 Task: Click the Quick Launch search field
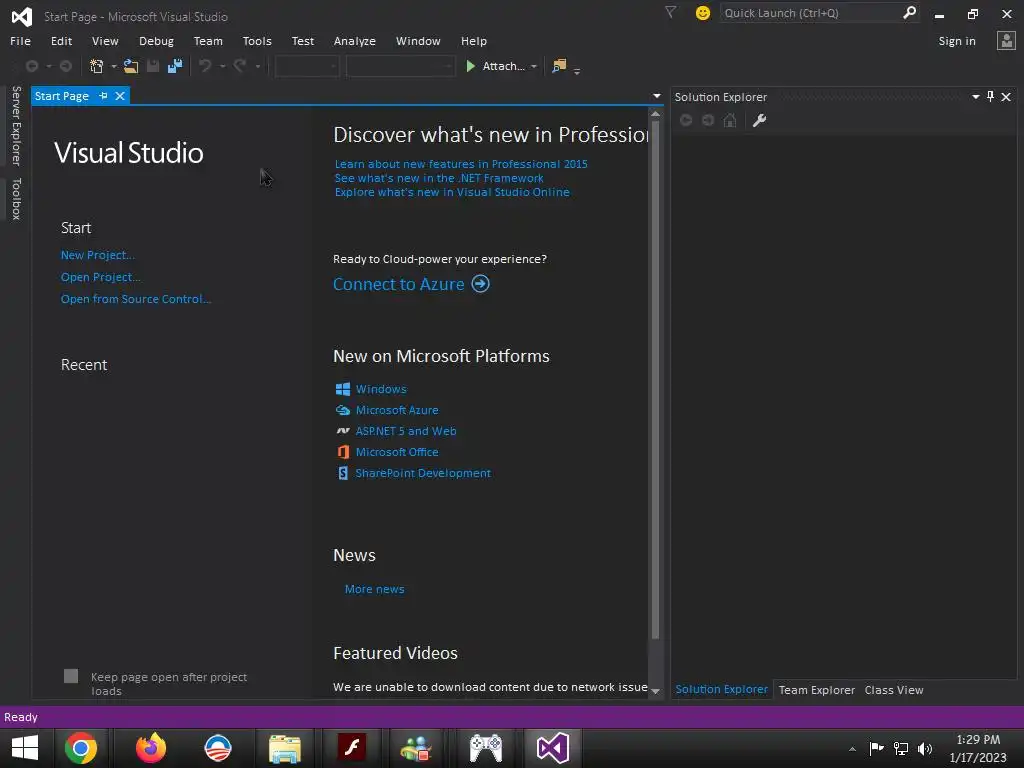click(810, 13)
